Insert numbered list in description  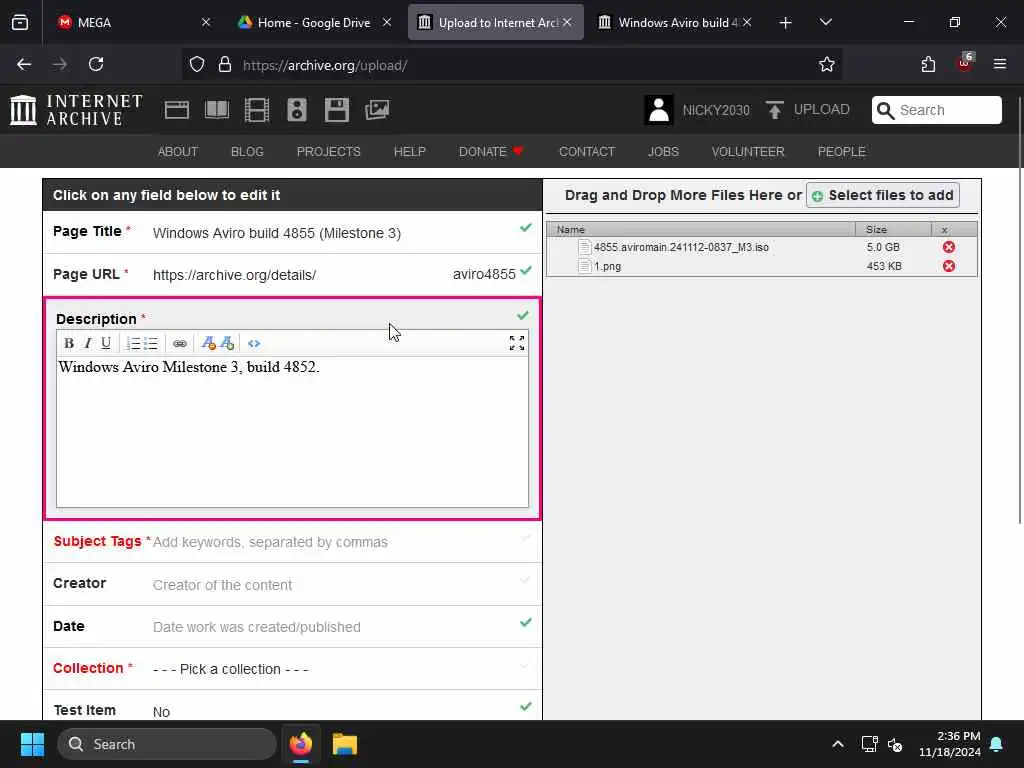click(133, 344)
